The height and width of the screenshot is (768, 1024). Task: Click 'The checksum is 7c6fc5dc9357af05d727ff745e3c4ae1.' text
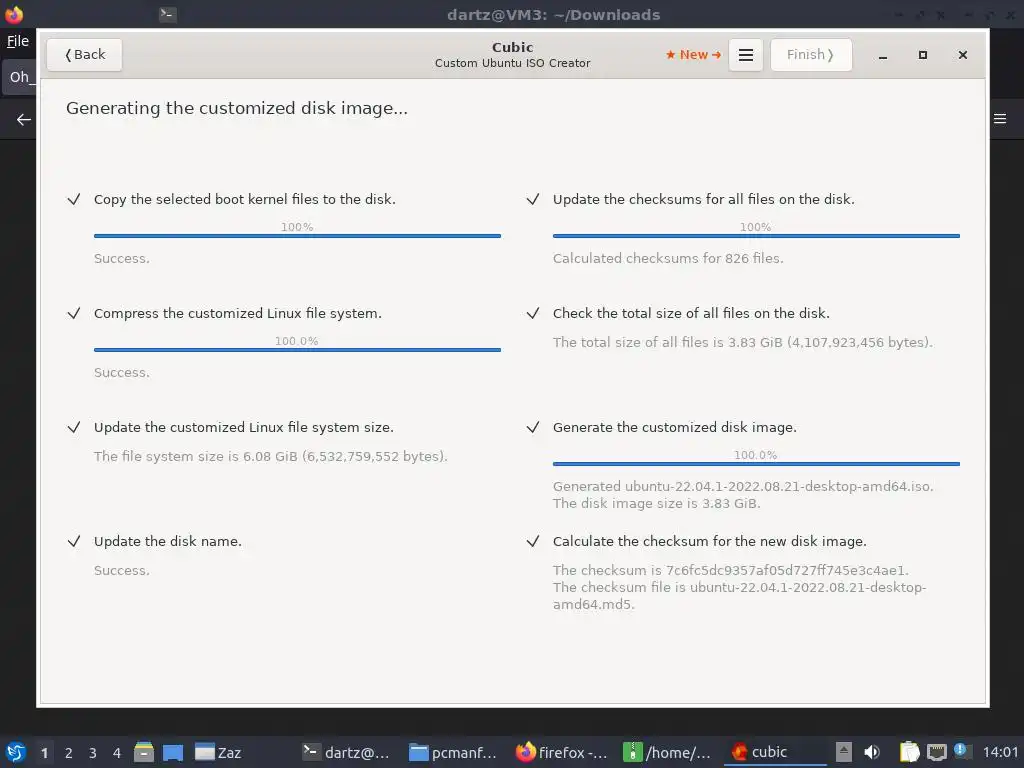coord(731,570)
